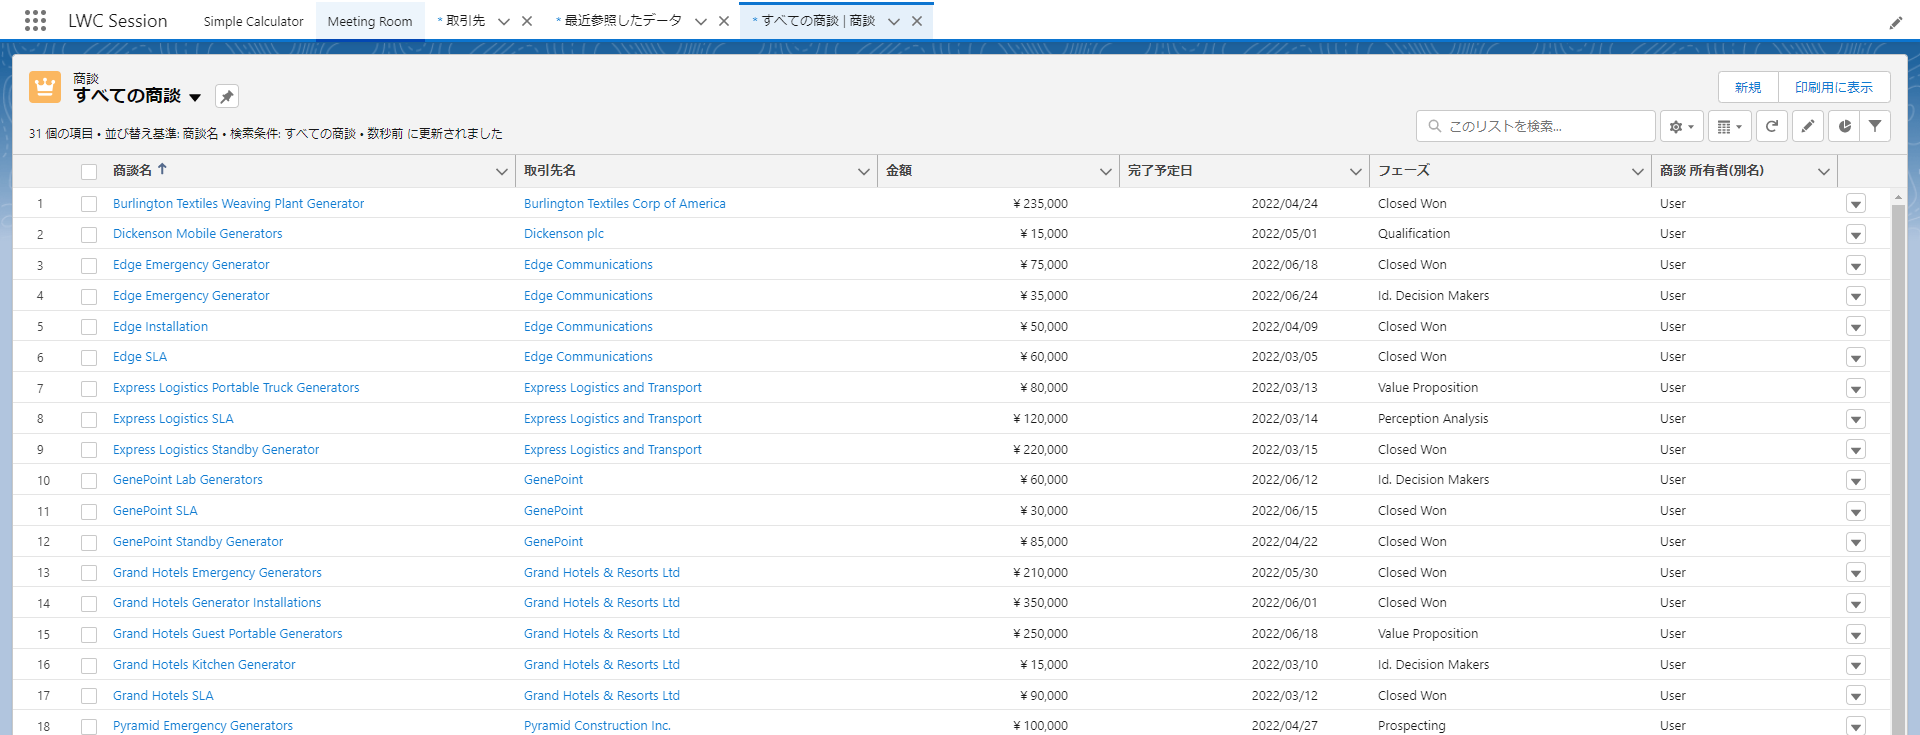Click the opportunity crown icon
The width and height of the screenshot is (1920, 735).
tap(45, 87)
